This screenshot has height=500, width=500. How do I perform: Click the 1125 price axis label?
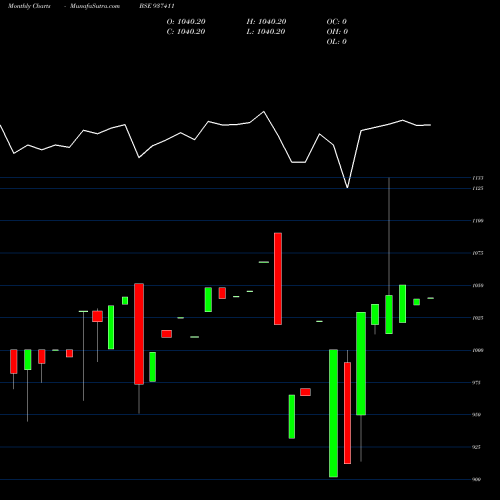click(x=478, y=188)
